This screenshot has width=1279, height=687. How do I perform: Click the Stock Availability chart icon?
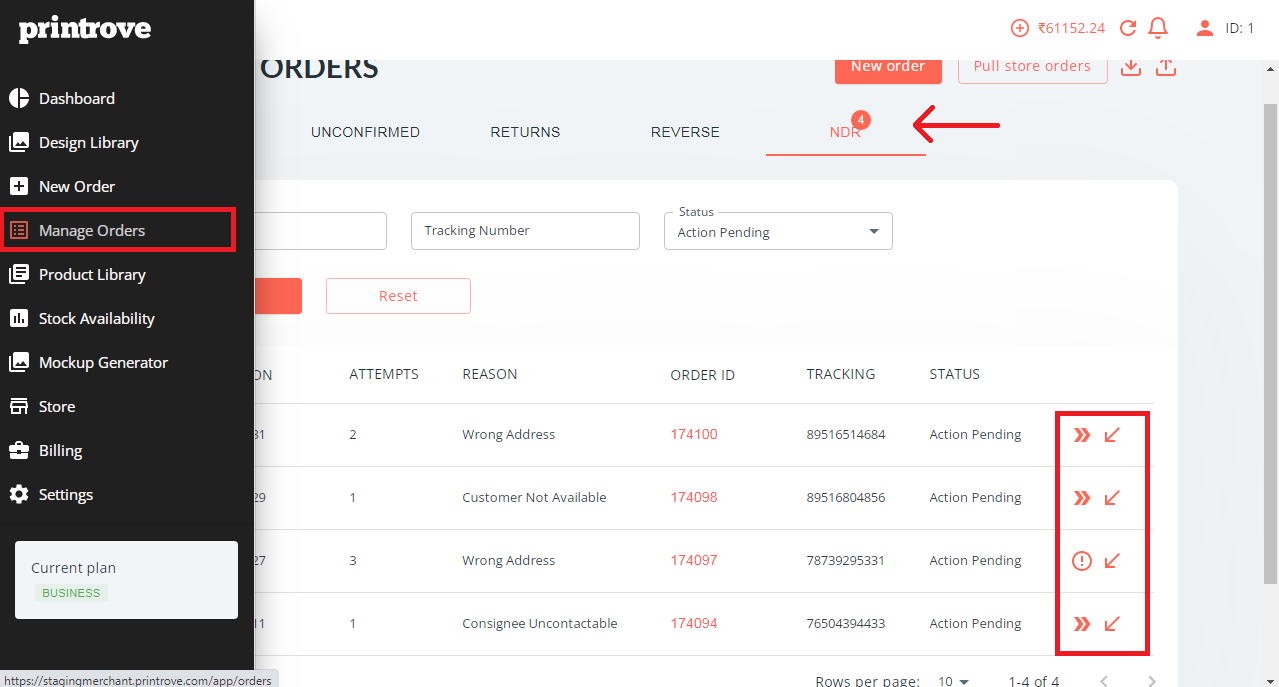(19, 318)
